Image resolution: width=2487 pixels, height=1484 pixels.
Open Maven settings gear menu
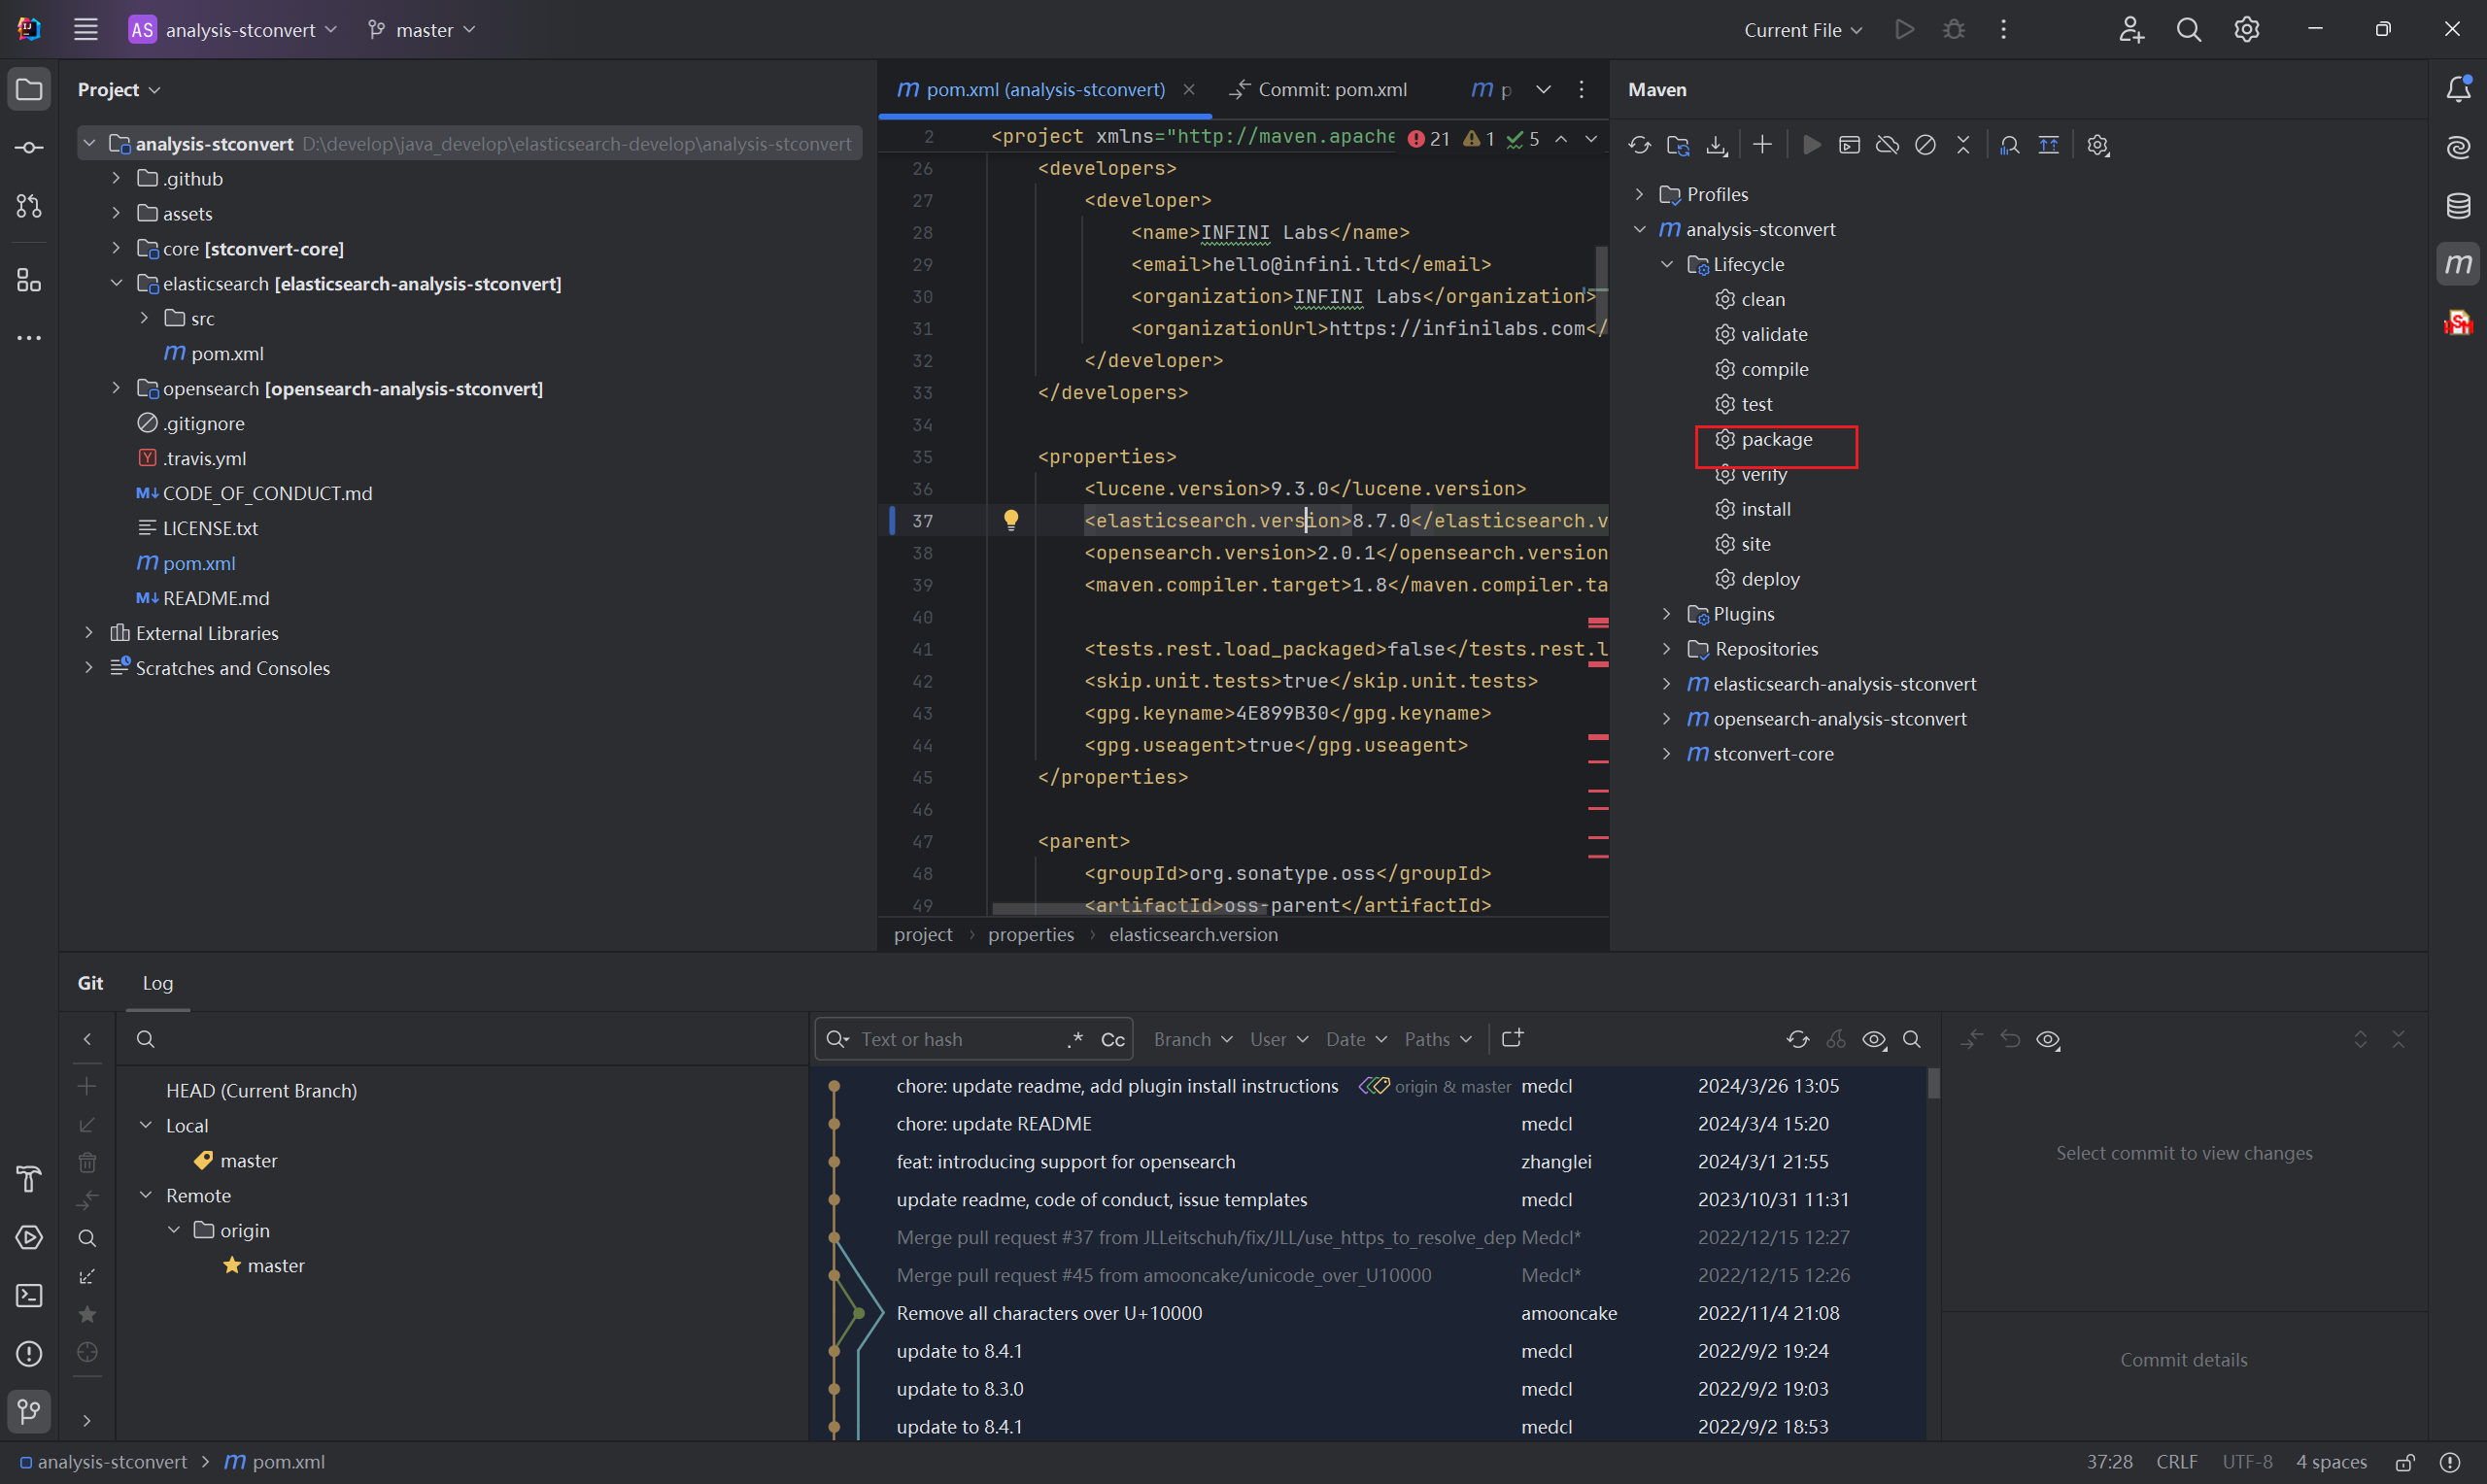click(2098, 145)
